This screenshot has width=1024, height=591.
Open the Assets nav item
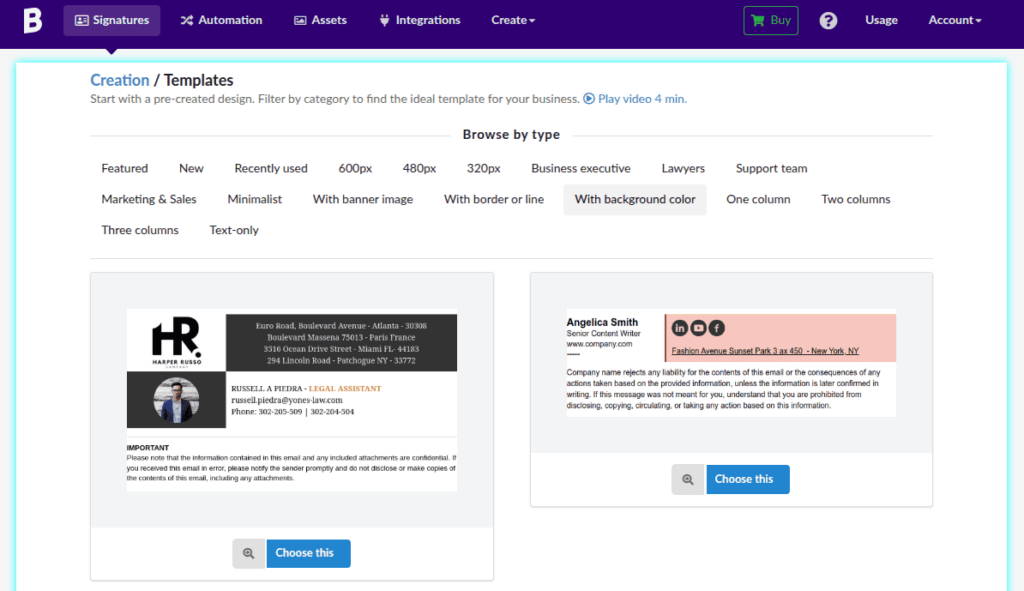[320, 20]
